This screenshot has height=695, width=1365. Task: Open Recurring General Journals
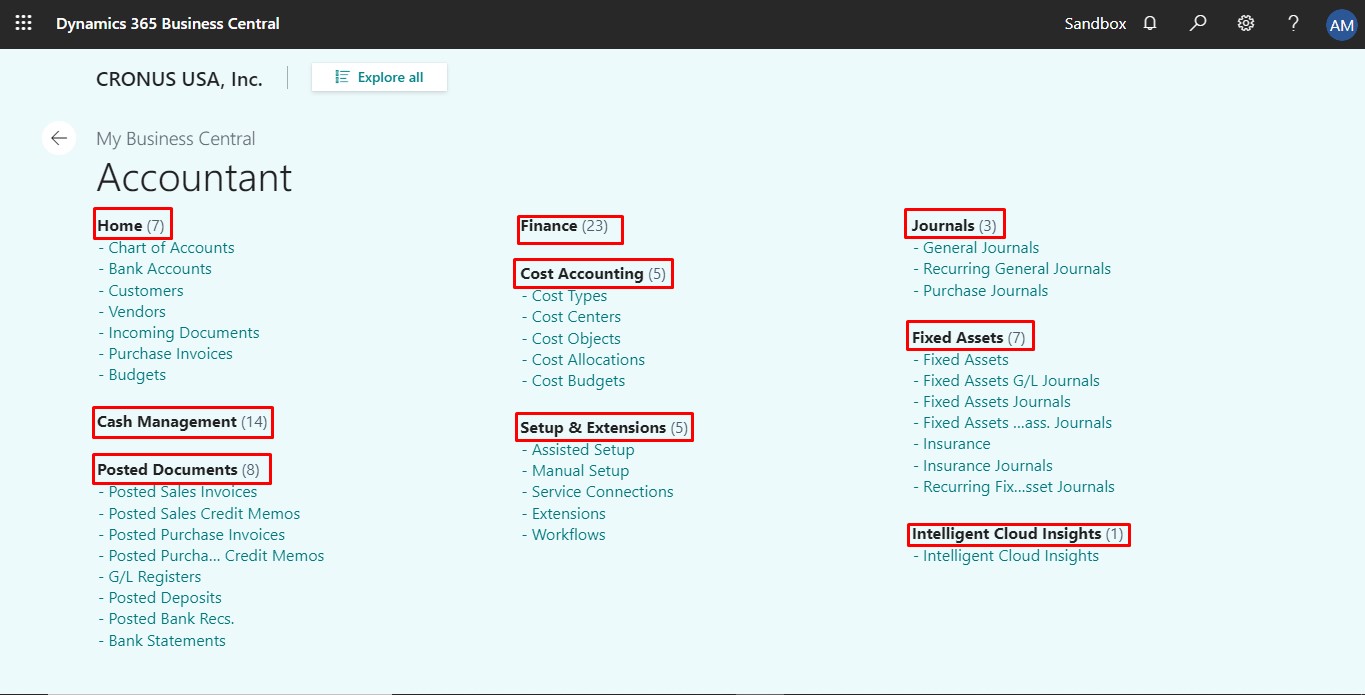pyautogui.click(x=1017, y=269)
